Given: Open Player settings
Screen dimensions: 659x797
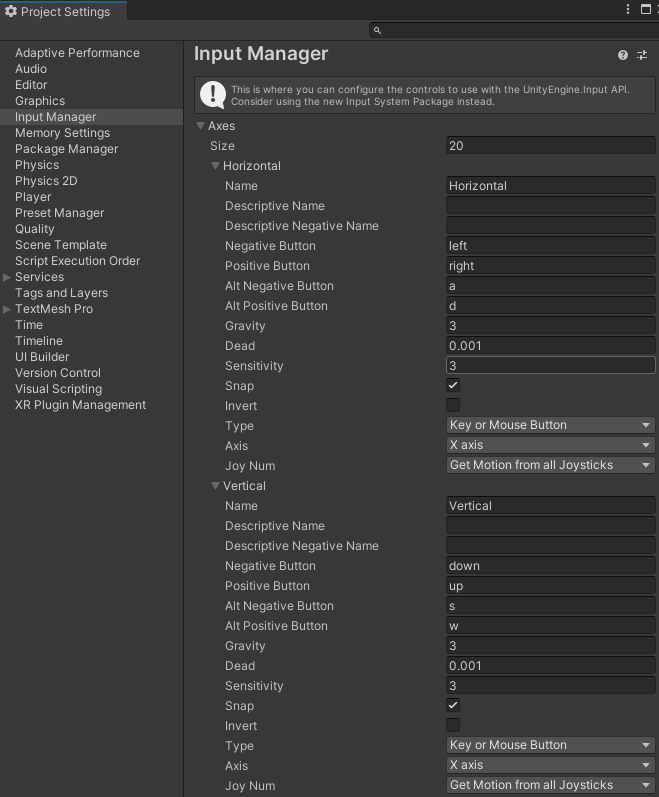Looking at the screenshot, I should tap(33, 197).
